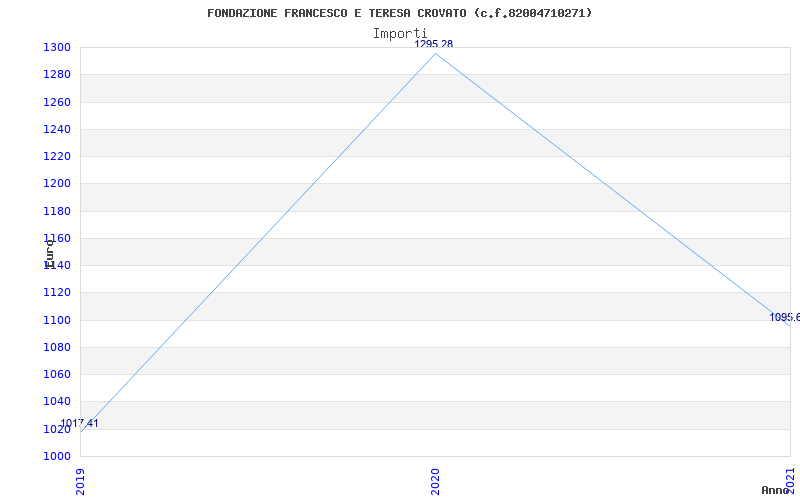Image resolution: width=800 pixels, height=500 pixels.
Task: Click the 2020 x-axis label
Action: click(435, 481)
